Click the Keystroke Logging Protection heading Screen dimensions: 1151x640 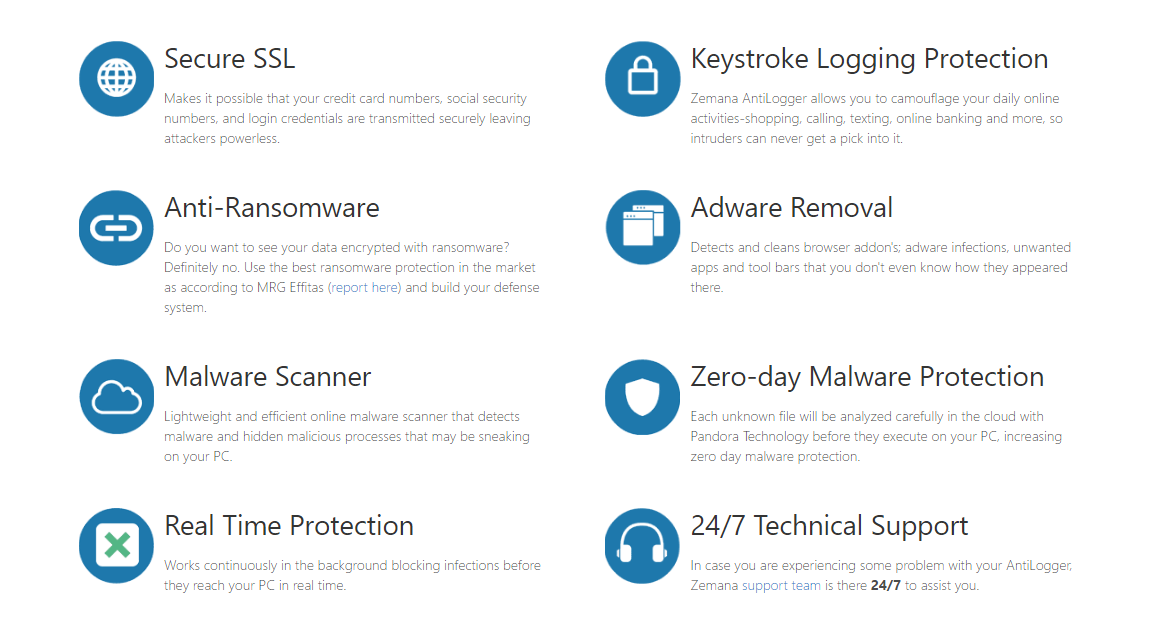pos(869,59)
